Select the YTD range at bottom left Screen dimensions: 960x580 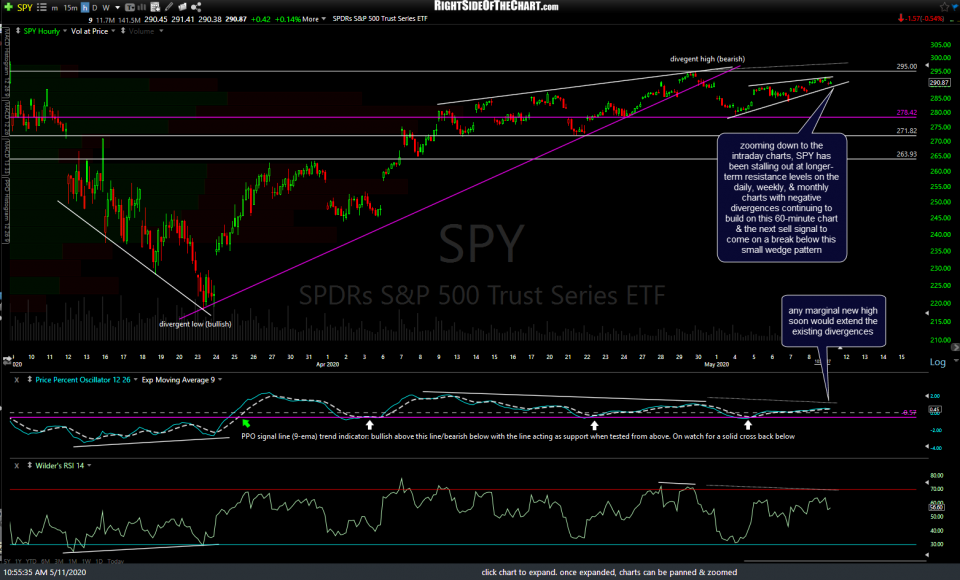(30, 562)
